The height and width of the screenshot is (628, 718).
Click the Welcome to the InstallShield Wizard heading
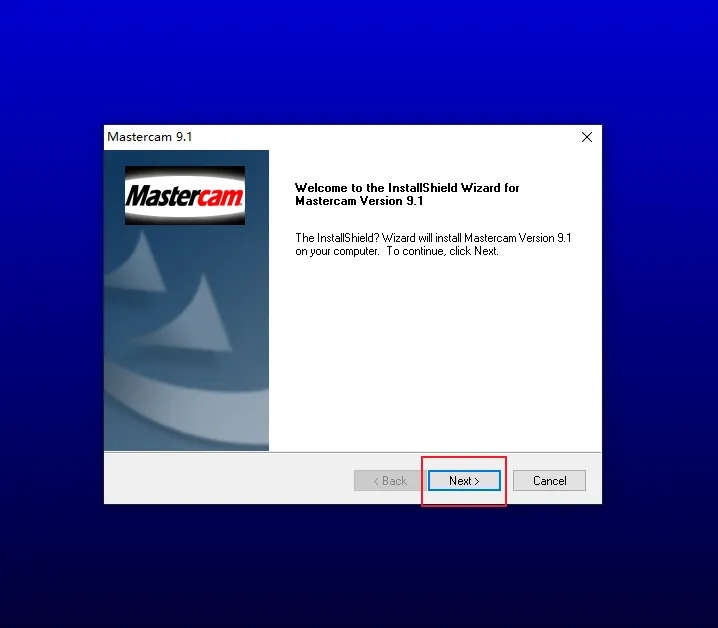coord(407,194)
